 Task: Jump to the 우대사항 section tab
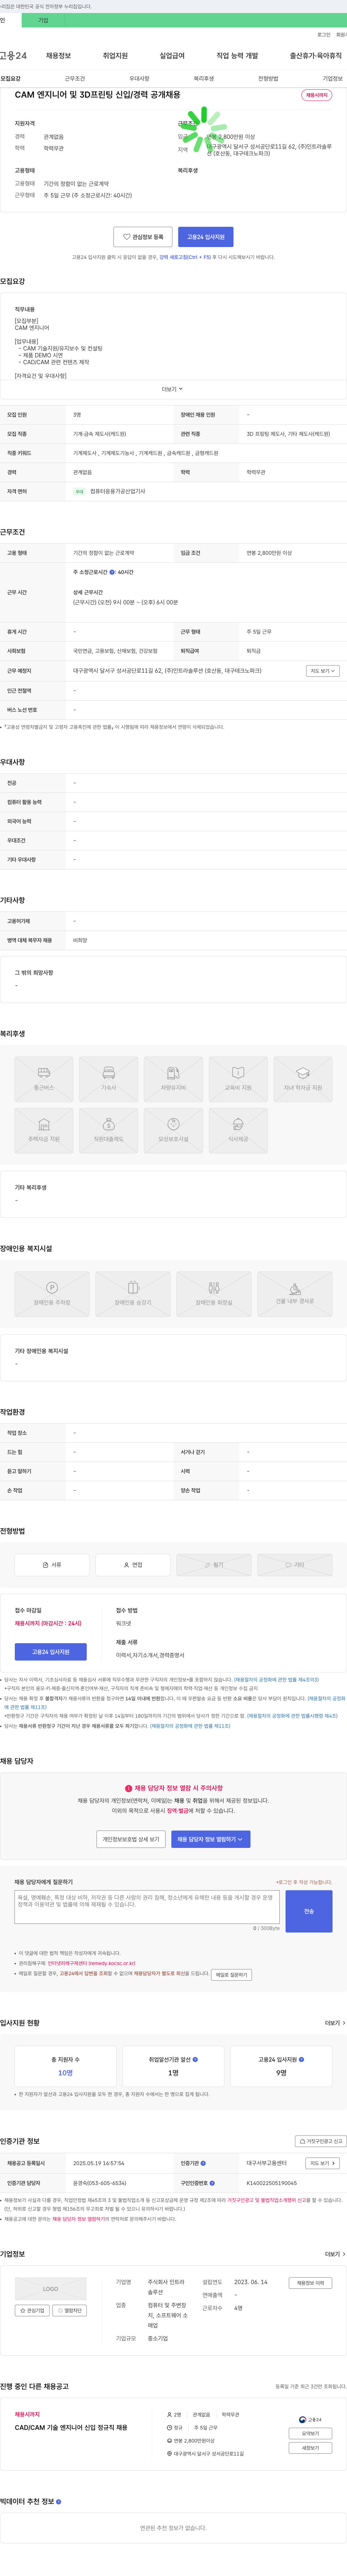click(139, 78)
